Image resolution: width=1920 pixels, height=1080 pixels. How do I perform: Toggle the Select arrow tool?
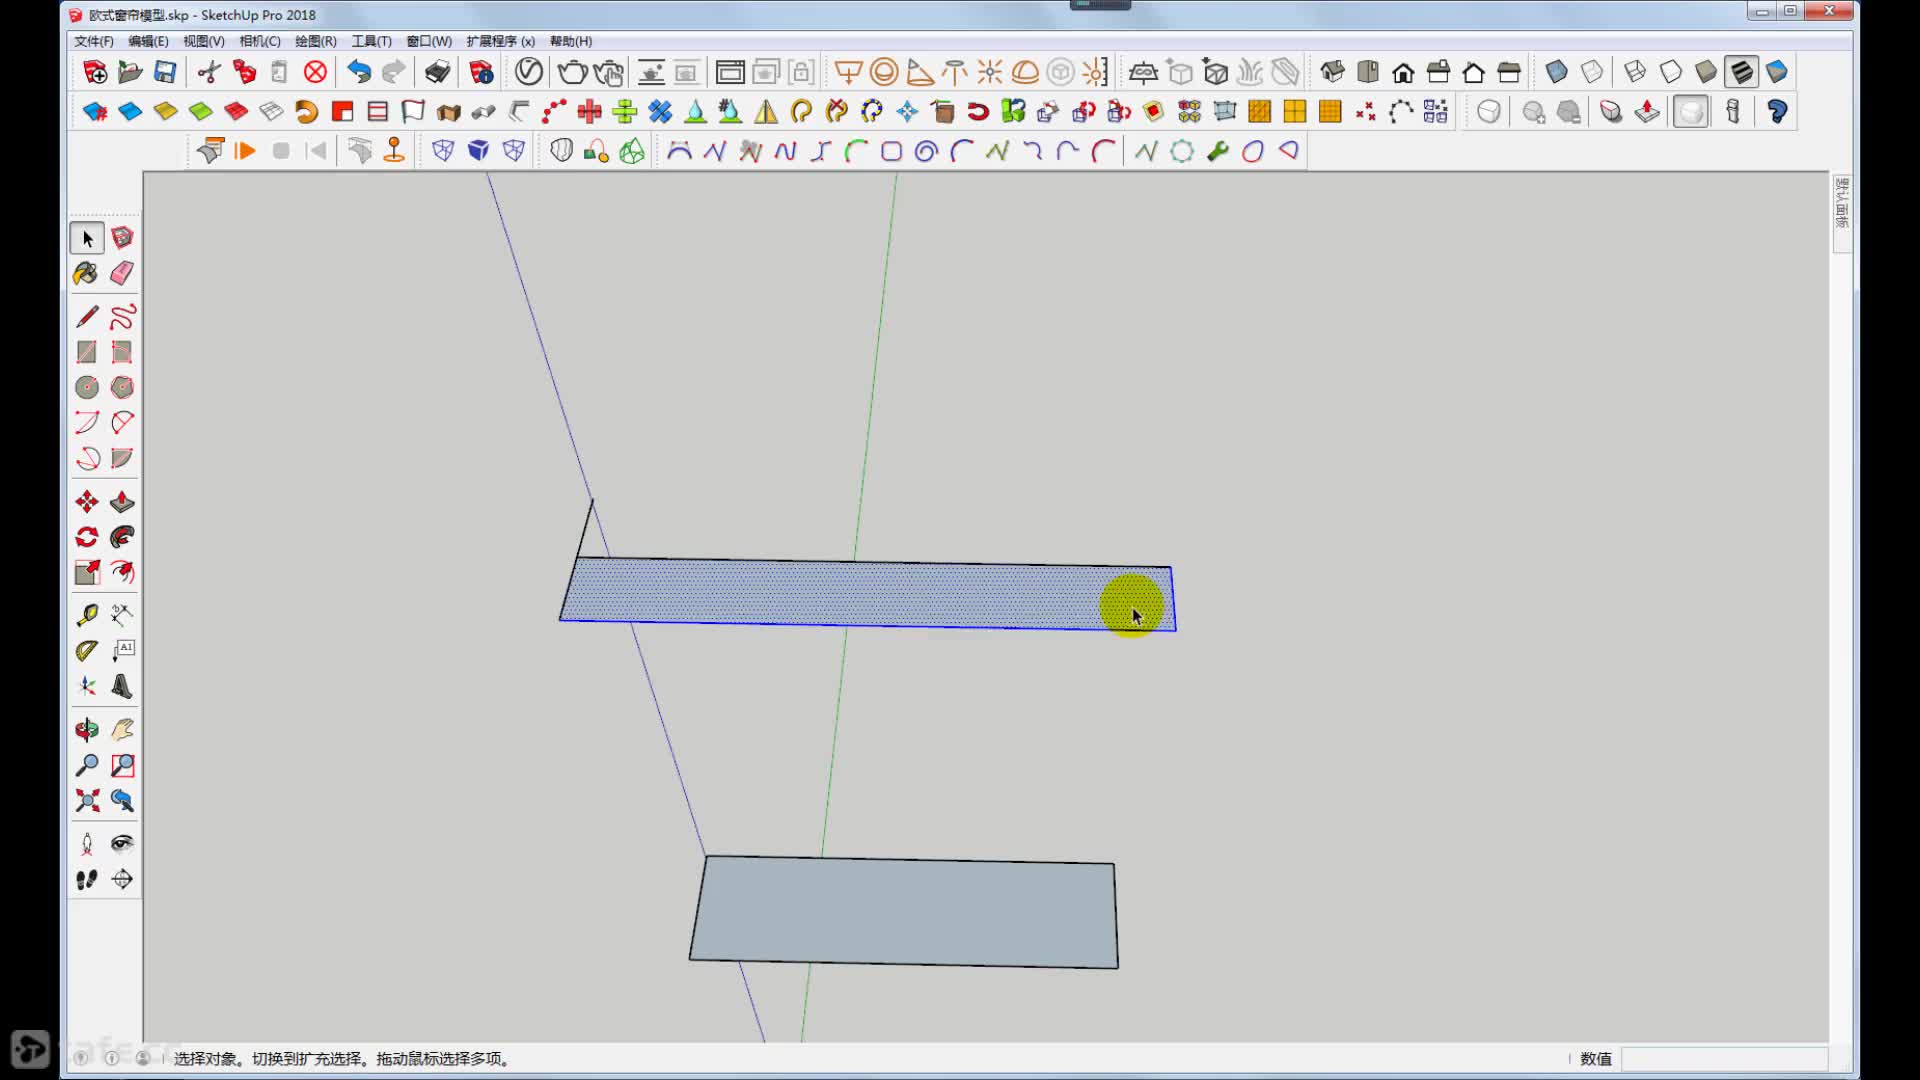coord(87,238)
